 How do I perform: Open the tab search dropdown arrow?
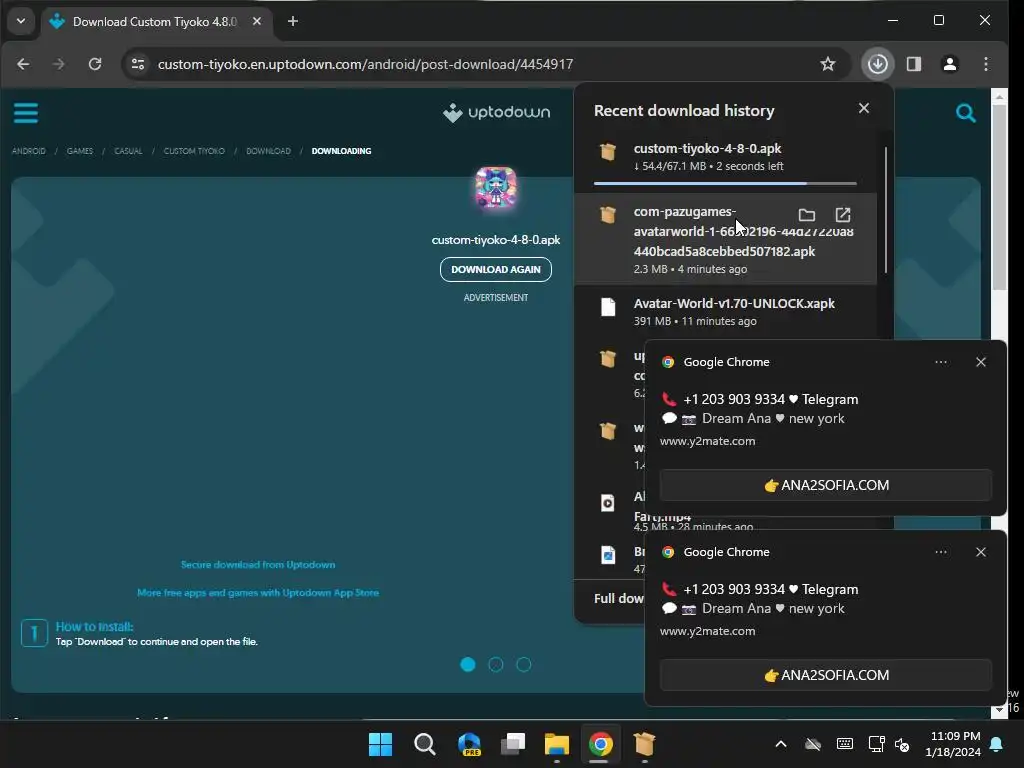(x=21, y=21)
